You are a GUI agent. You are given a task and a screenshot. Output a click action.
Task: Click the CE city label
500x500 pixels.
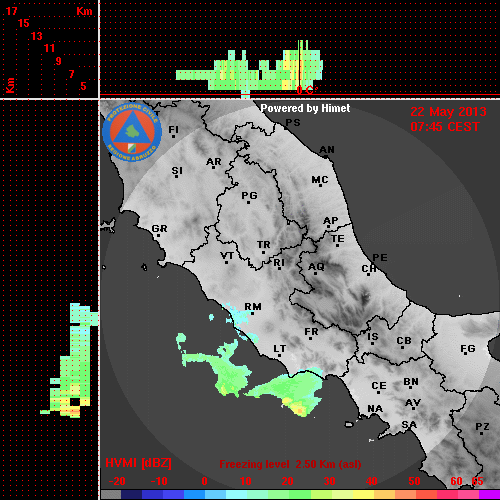coord(379,386)
